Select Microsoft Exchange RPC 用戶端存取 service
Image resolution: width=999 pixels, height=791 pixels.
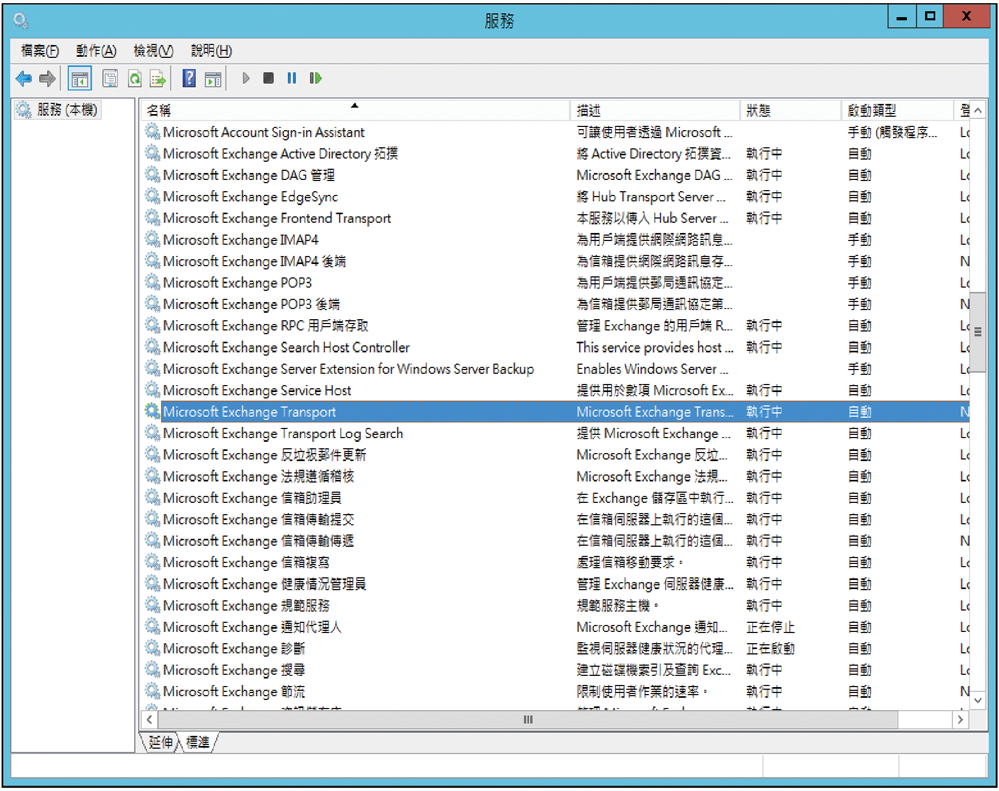[x=554, y=325]
